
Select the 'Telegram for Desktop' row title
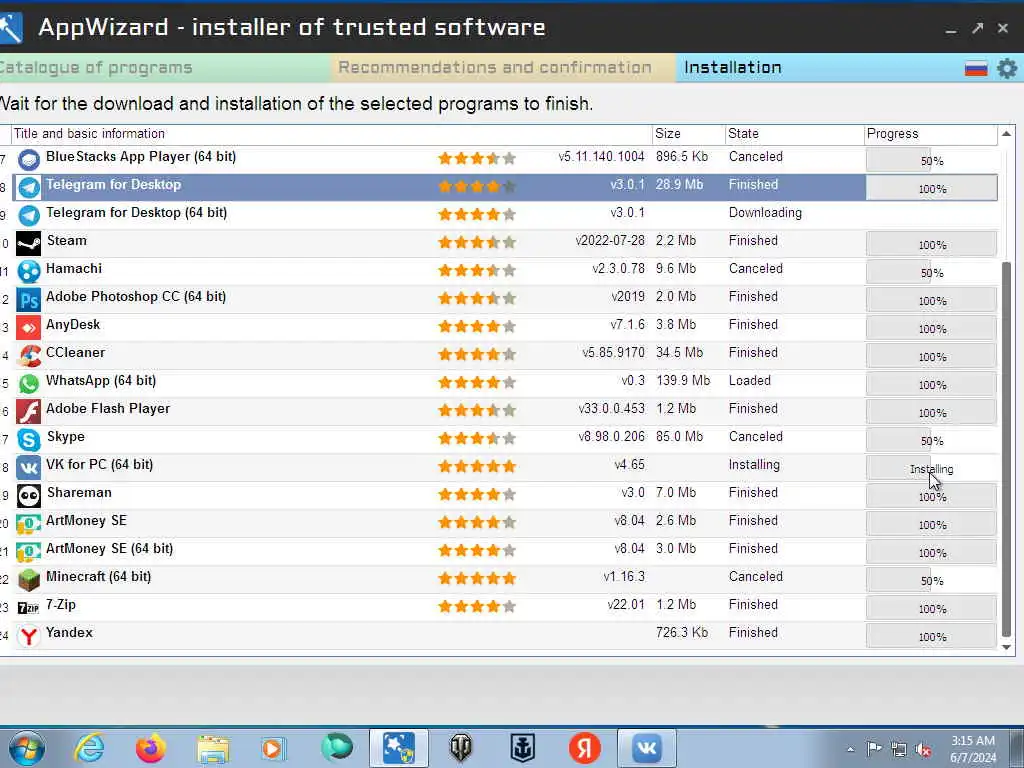(x=113, y=185)
